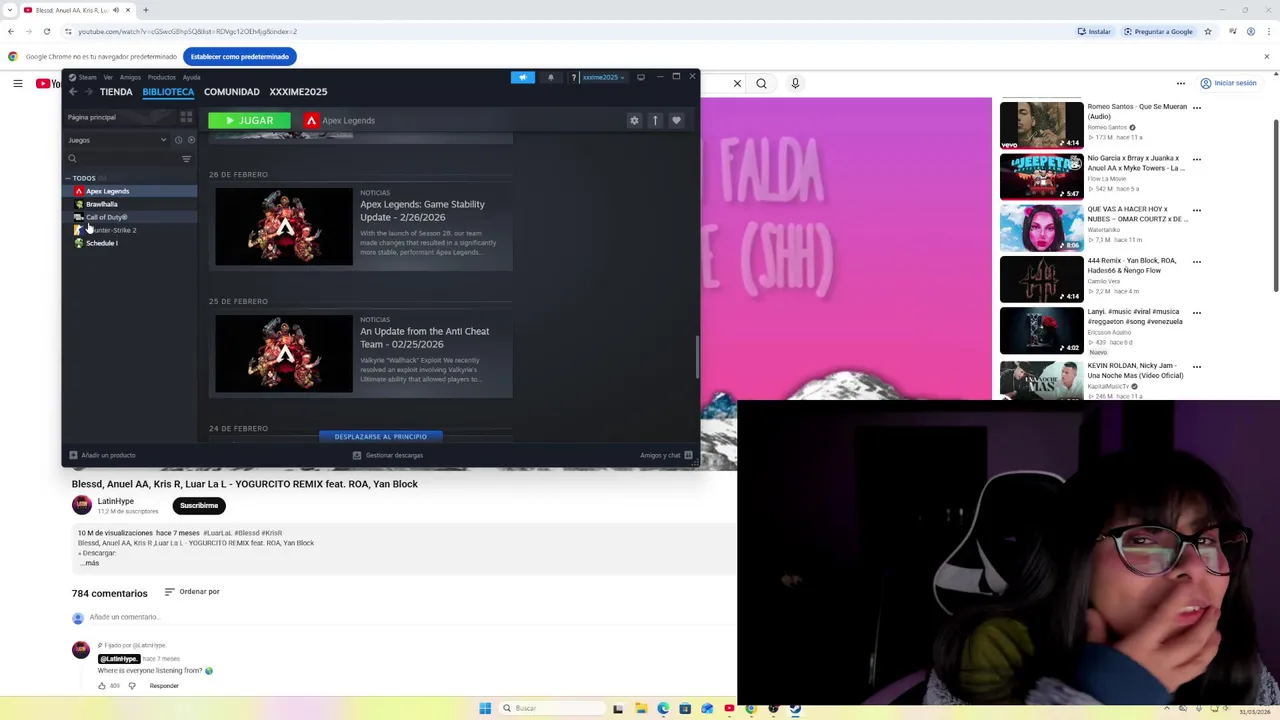Screen dimensions: 1280x720
Task: Select Counter-Strike 2 in game list
Action: [x=130, y=230]
